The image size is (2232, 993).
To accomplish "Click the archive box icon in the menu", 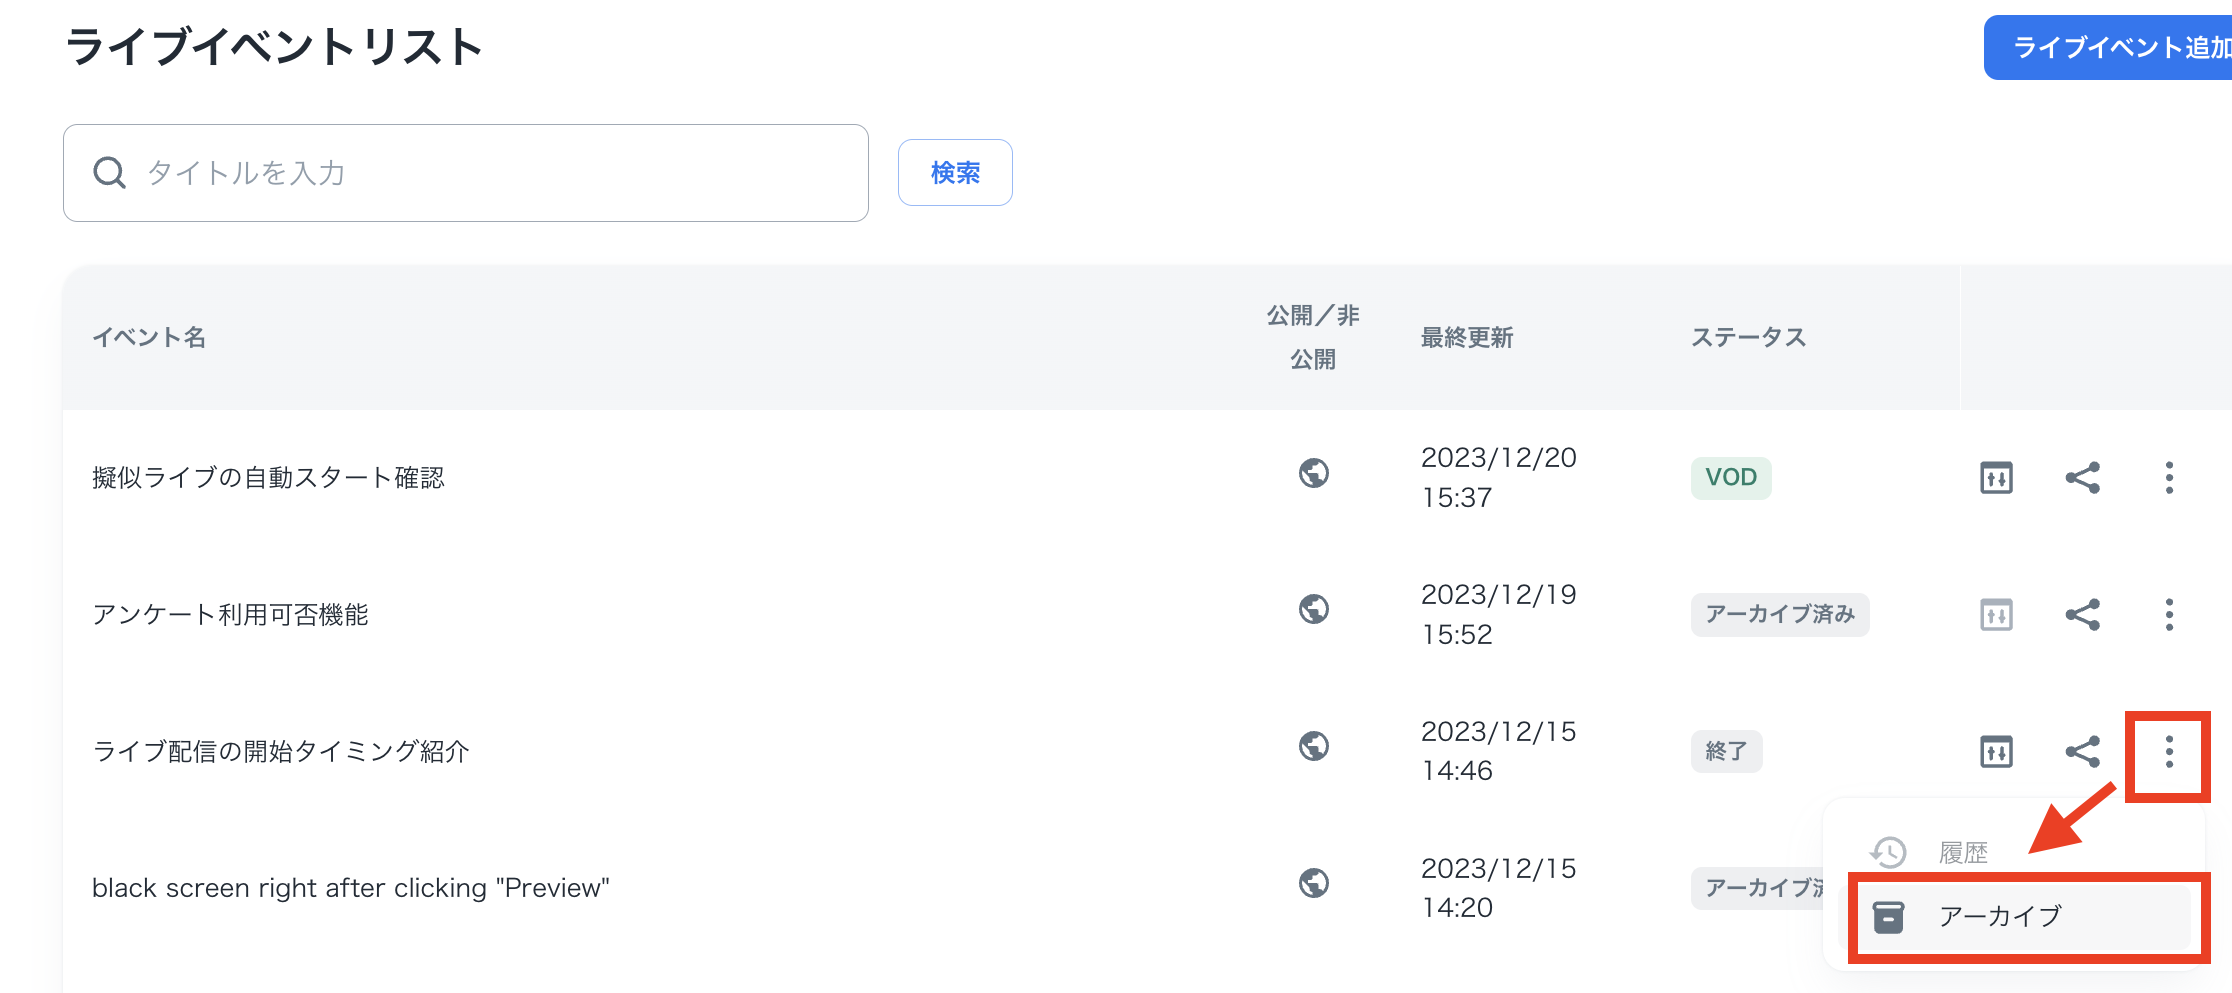I will (1888, 915).
